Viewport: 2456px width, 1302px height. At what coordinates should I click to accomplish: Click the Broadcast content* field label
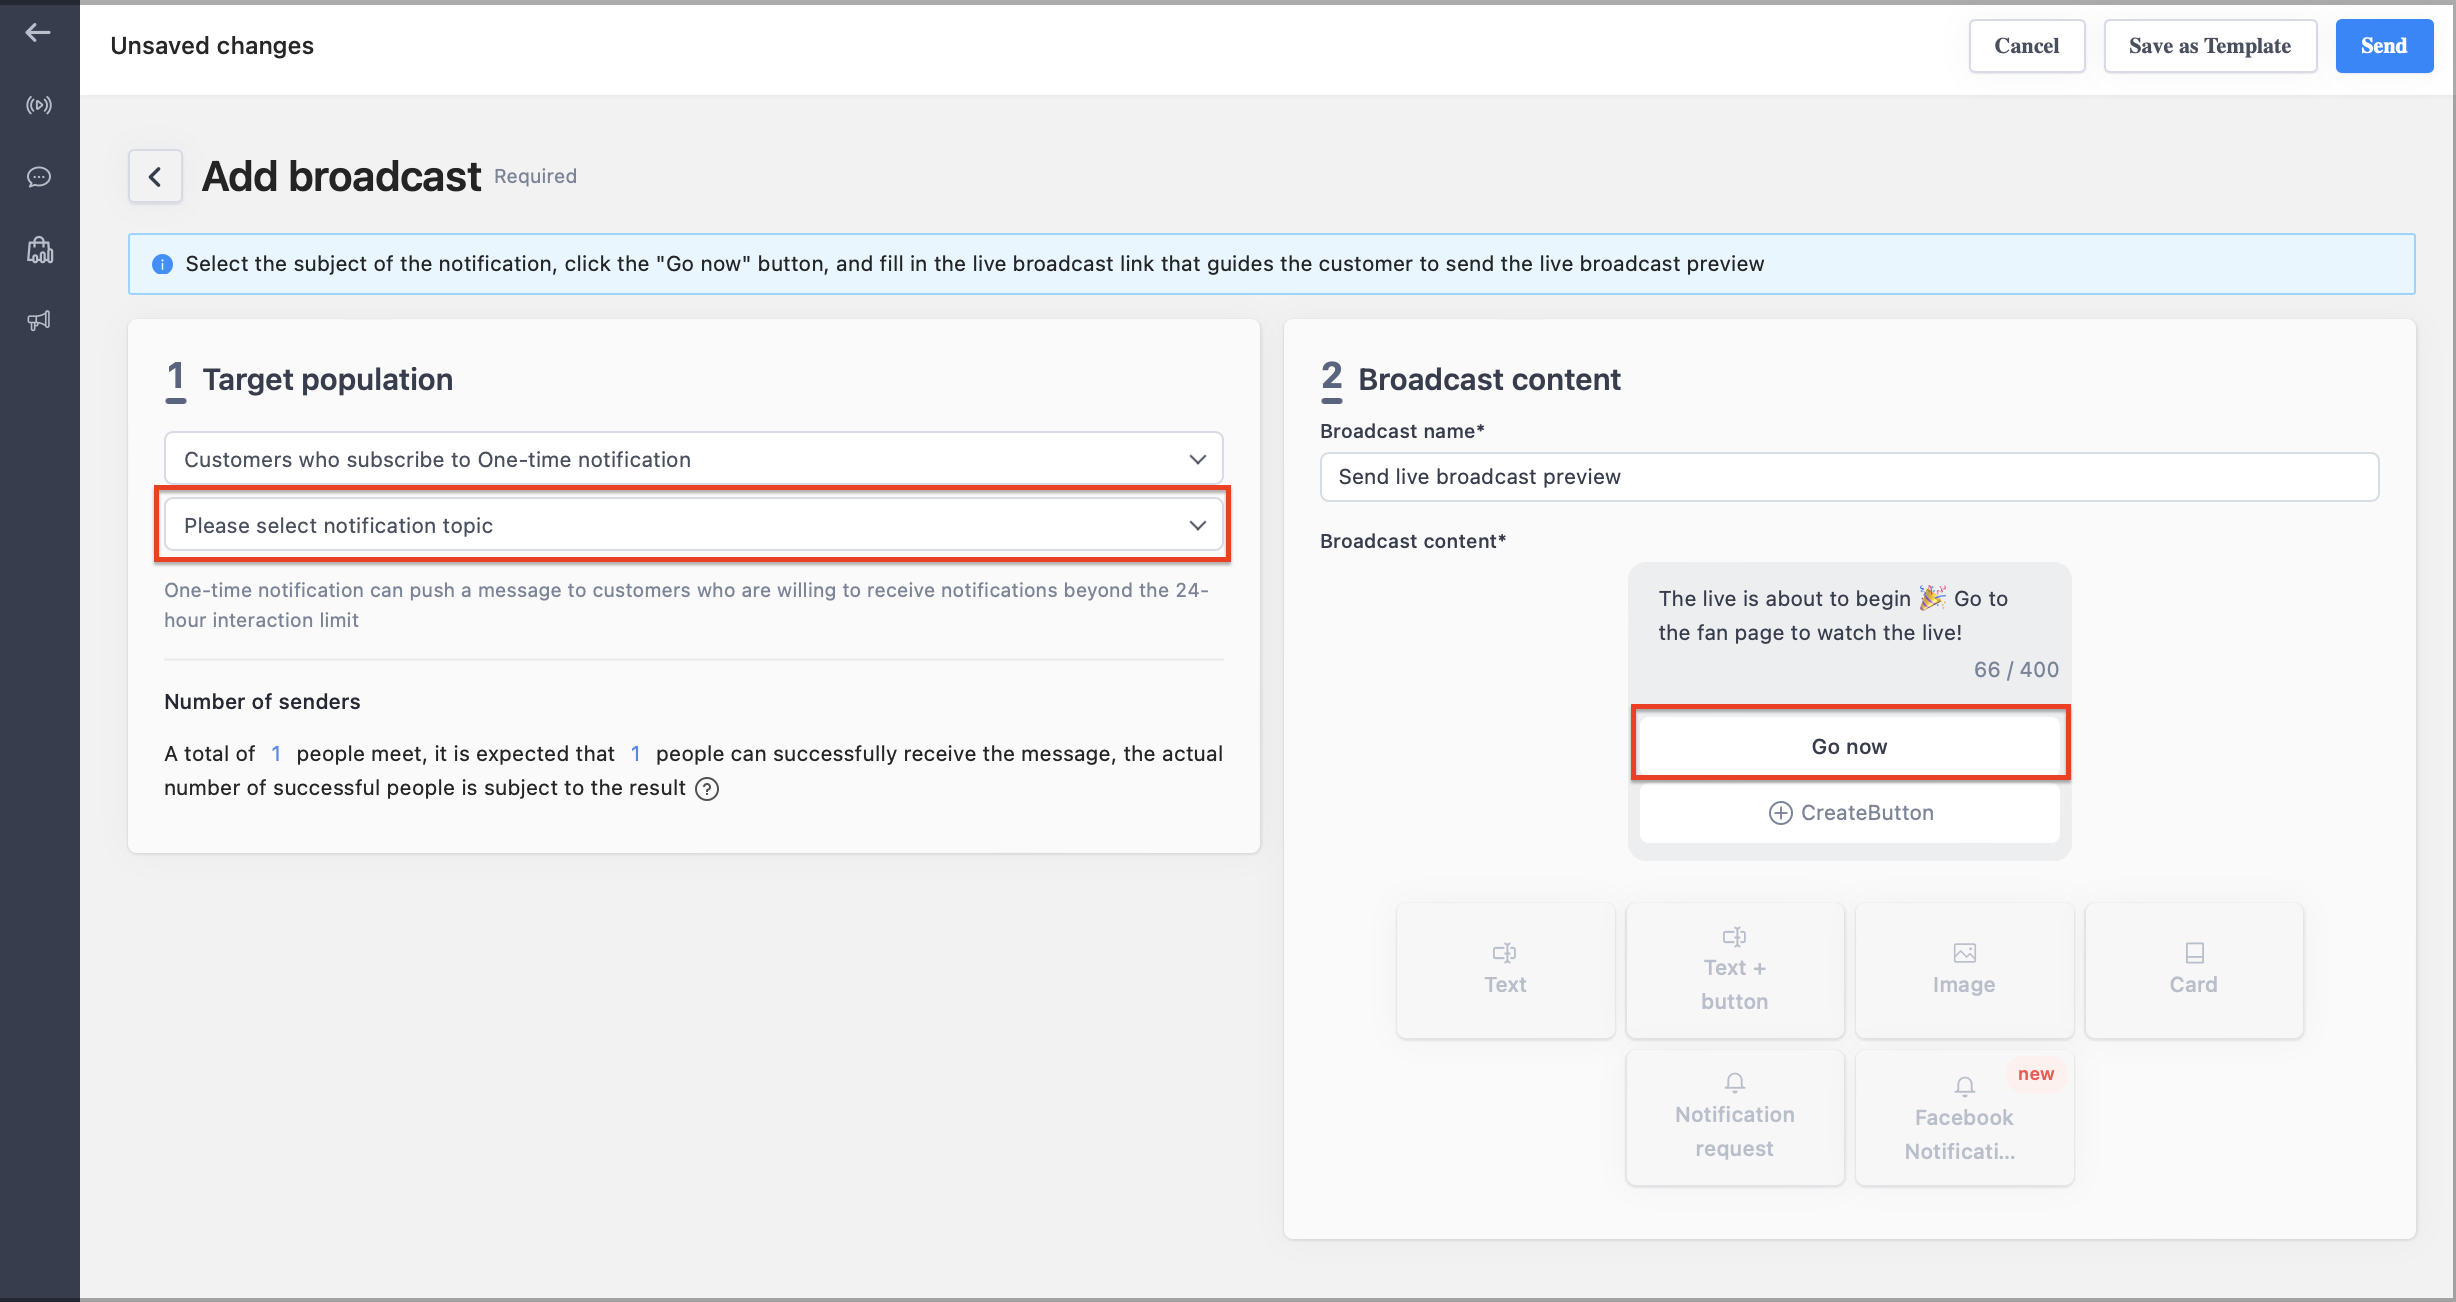[1413, 541]
